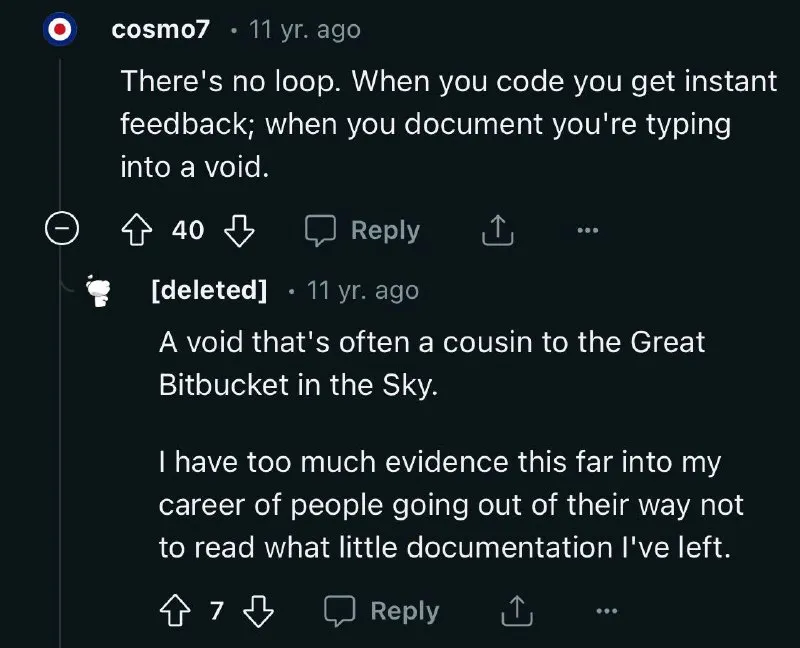Open the overflow menu on the deleted comment
The width and height of the screenshot is (800, 648).
(606, 610)
